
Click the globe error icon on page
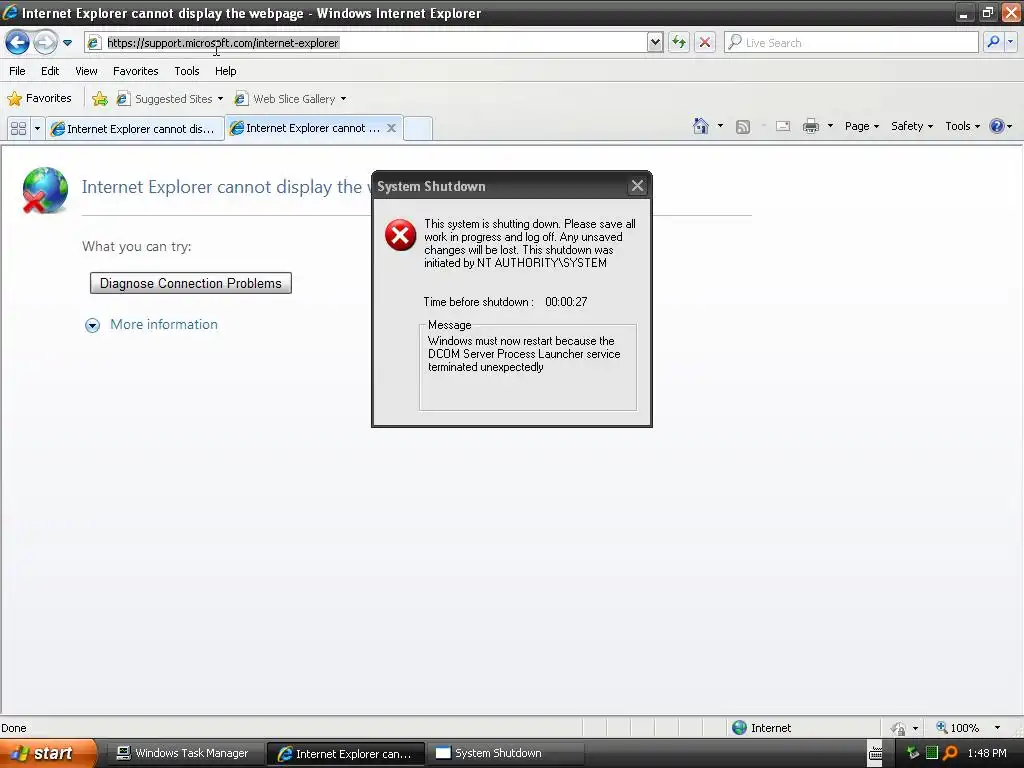(x=44, y=190)
